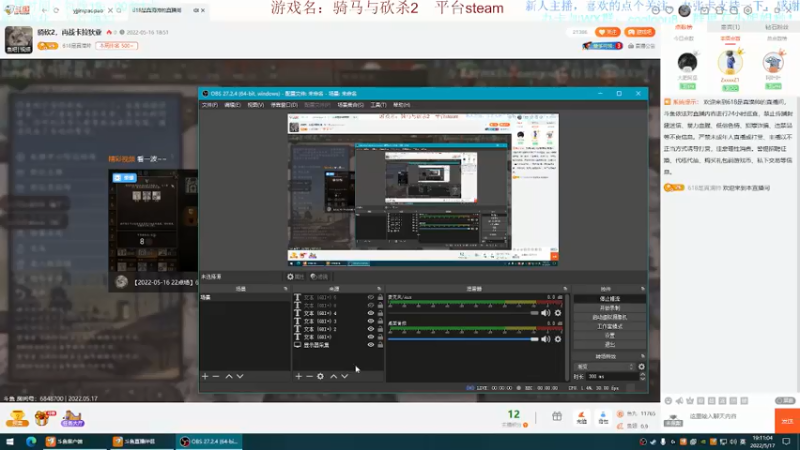Adjust the 桌面音频 volume slider

coord(463,339)
